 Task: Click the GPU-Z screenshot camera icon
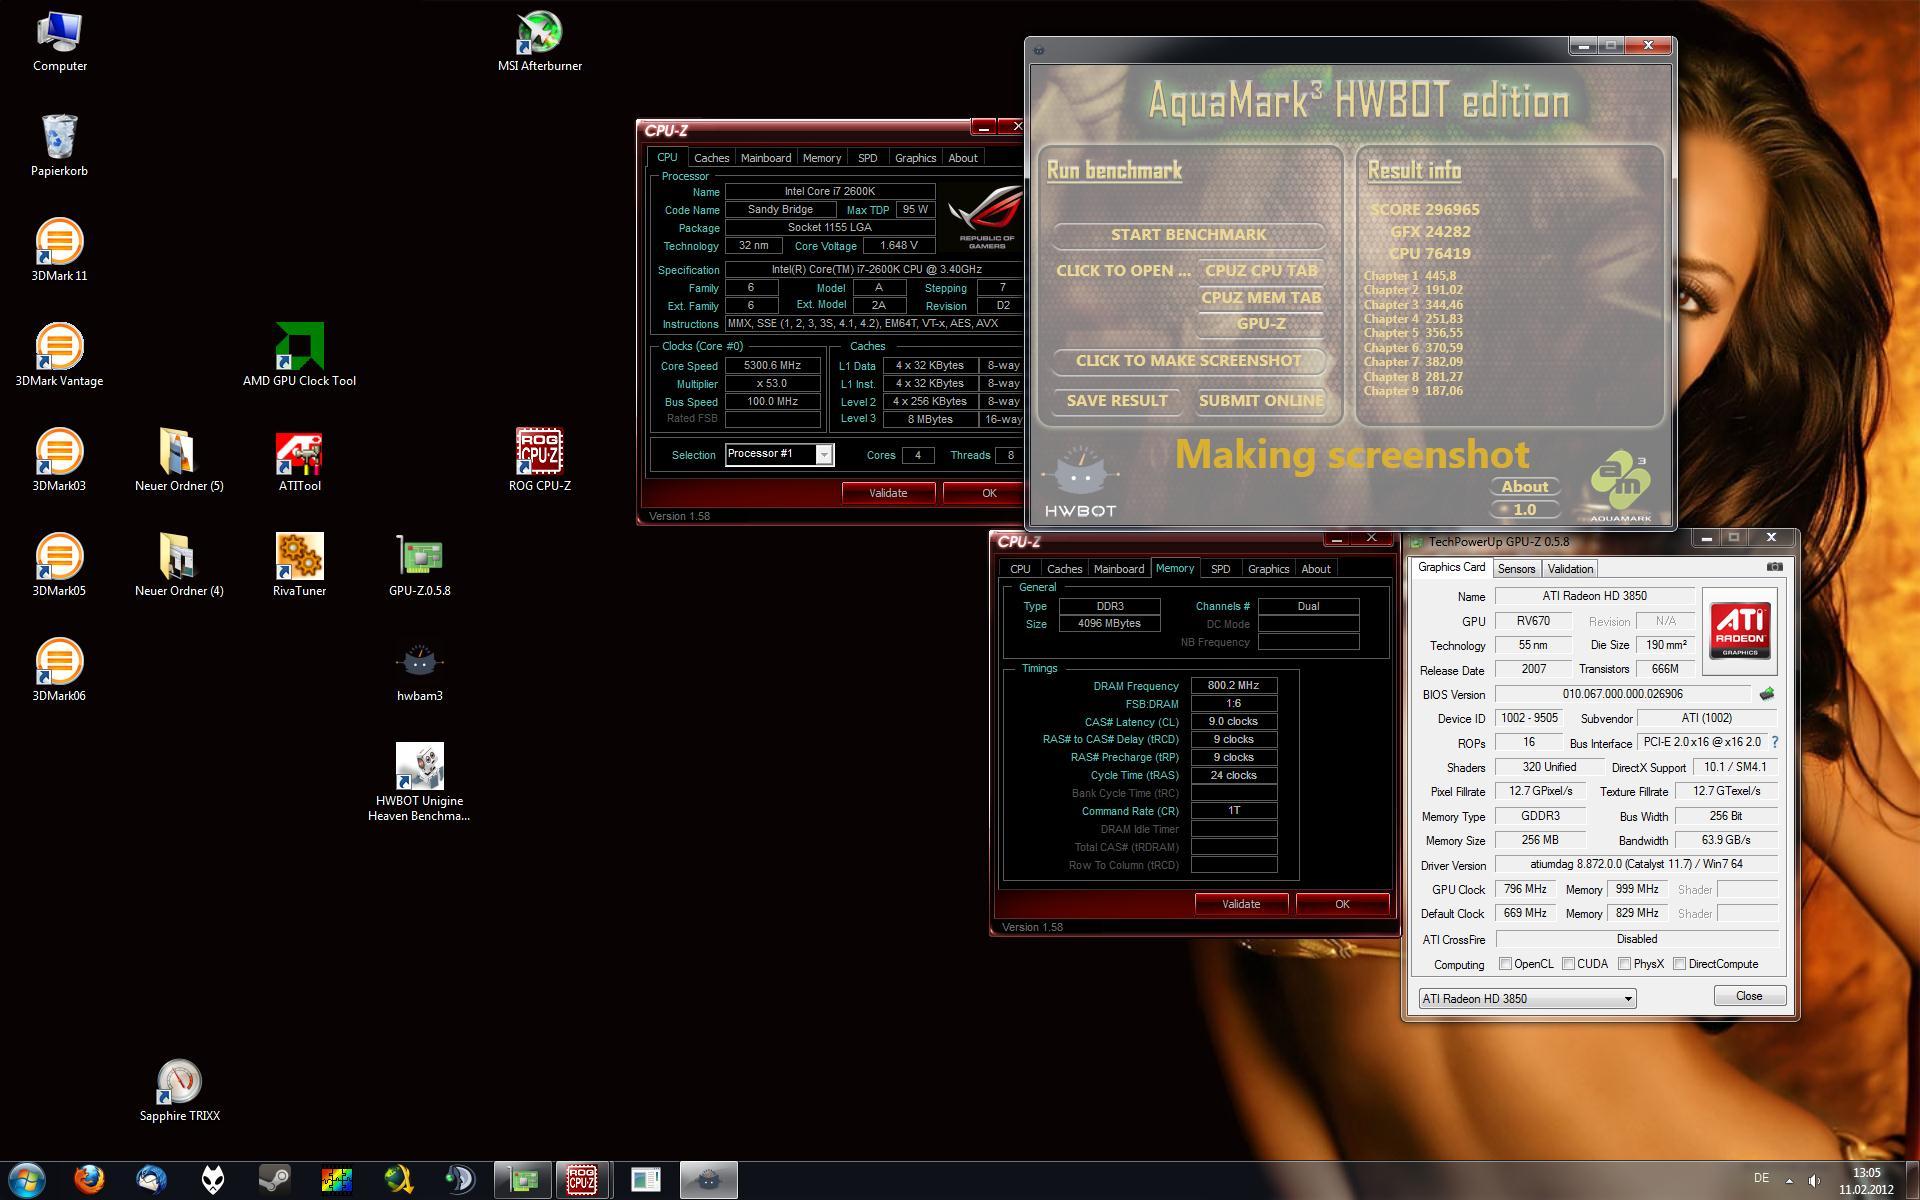tap(1774, 566)
